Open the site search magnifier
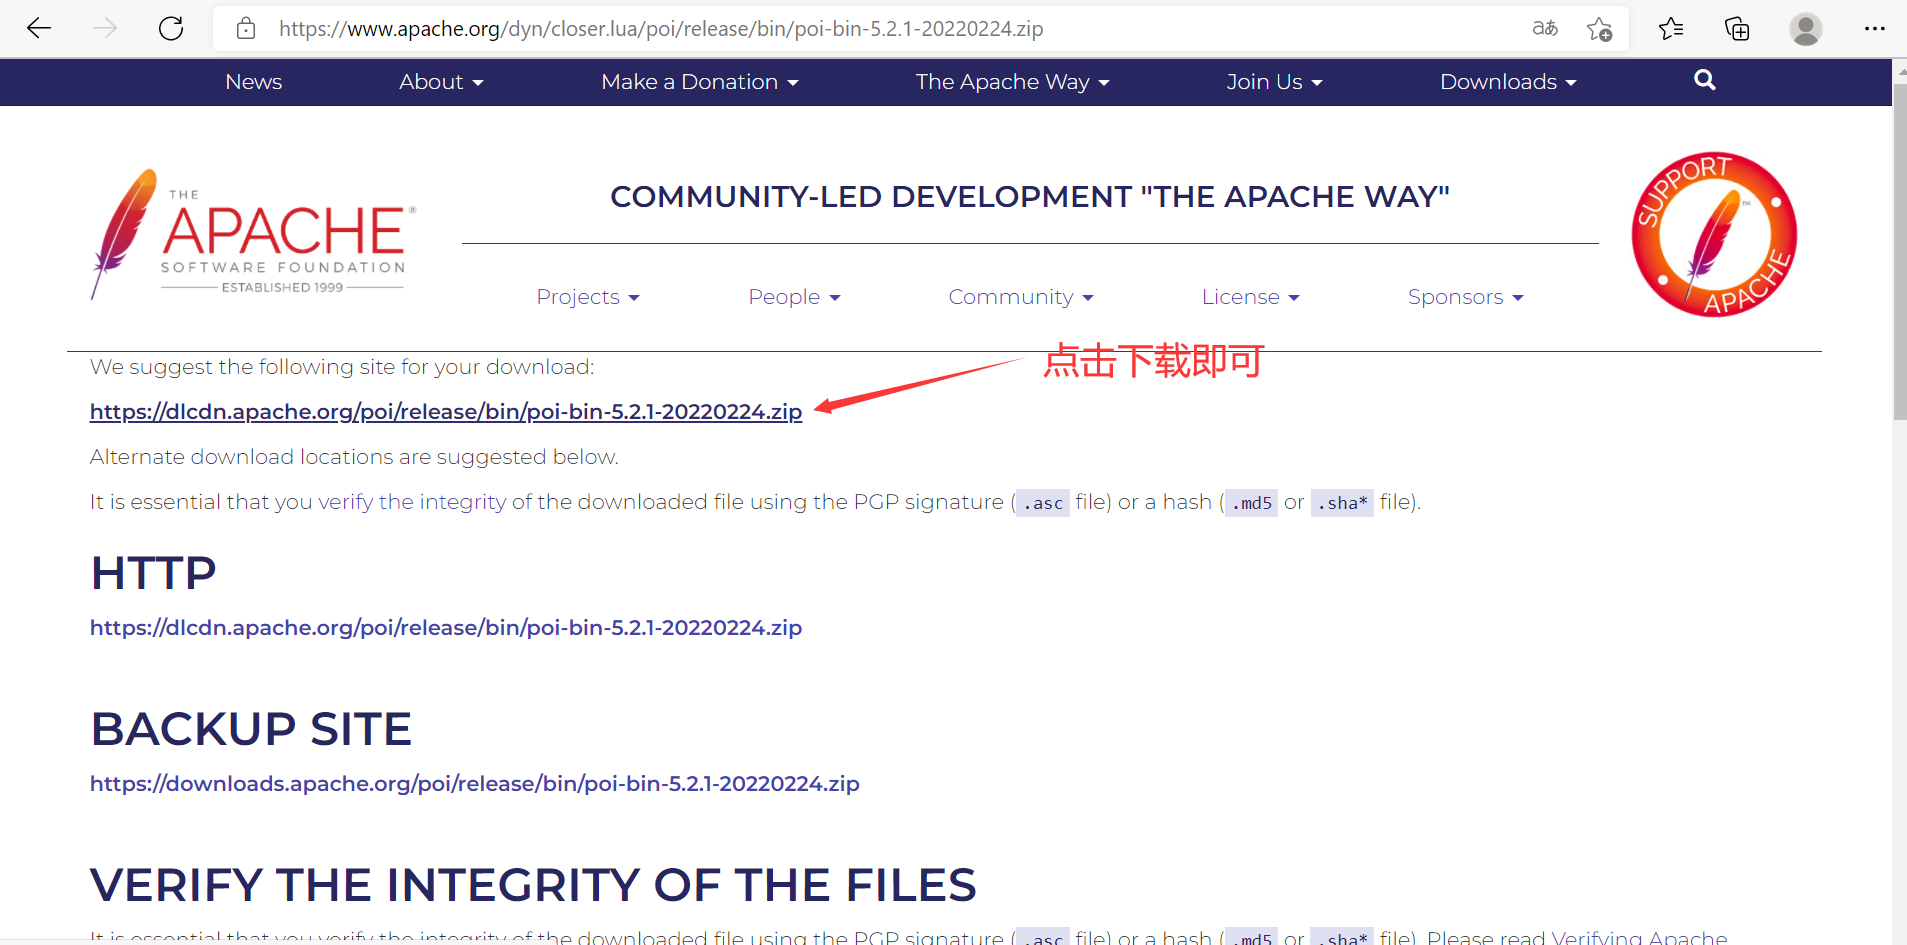Screen dimensions: 1907x945 point(1705,80)
